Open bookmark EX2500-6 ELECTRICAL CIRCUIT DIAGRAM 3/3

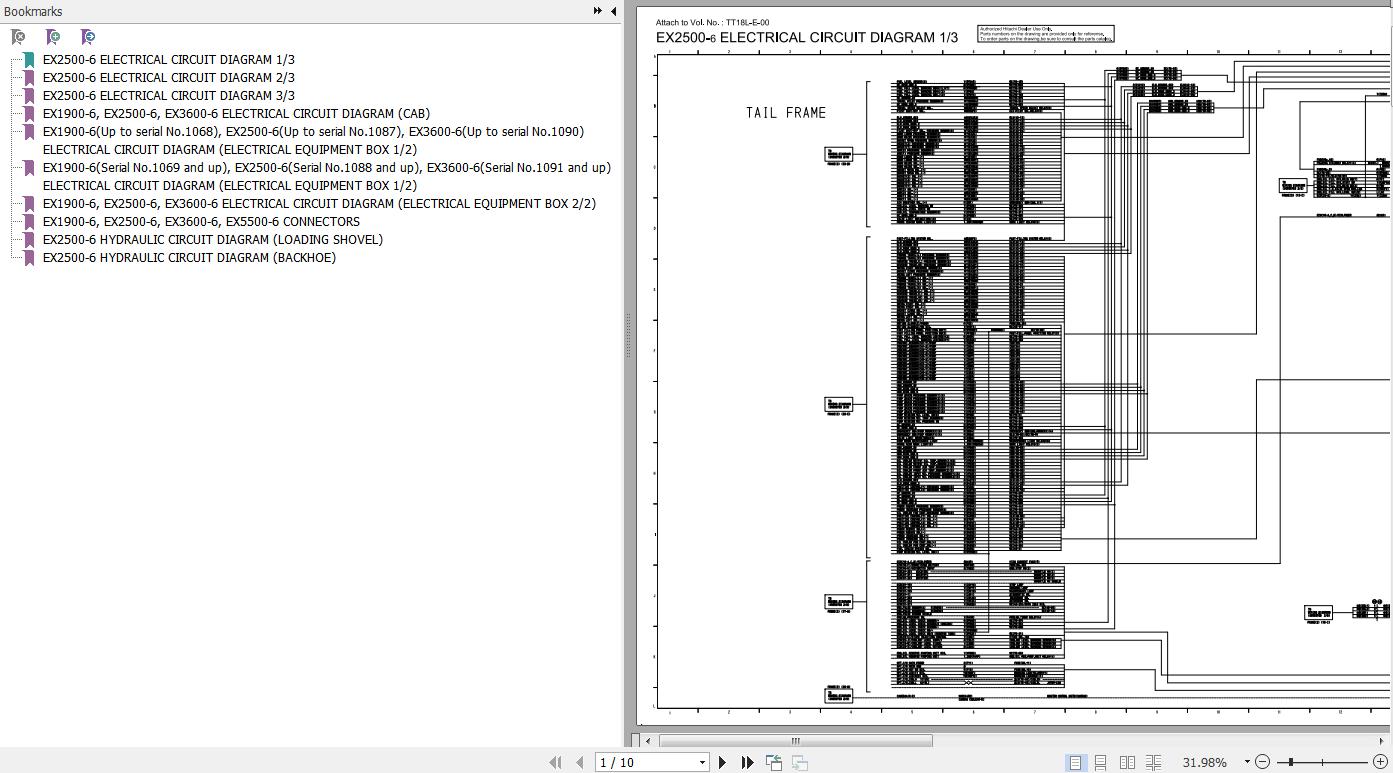[x=169, y=96]
